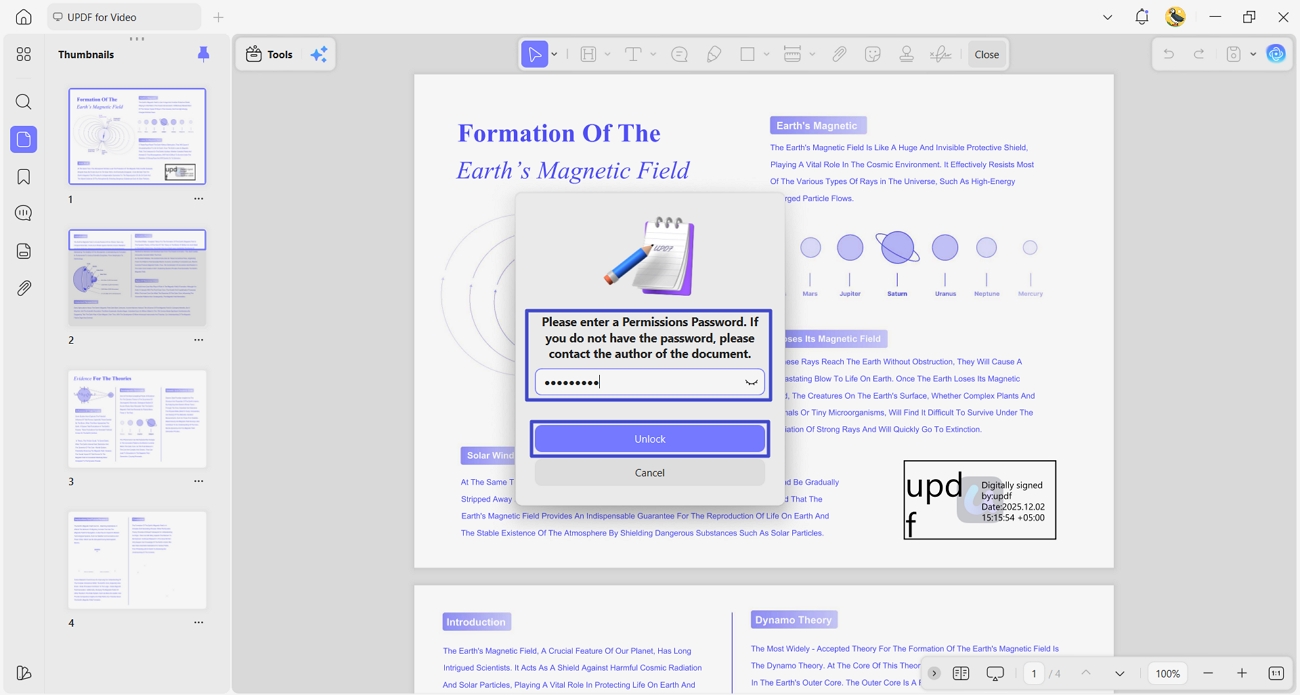Screen dimensions: 1300x695
Task: Edit the current page number field
Action: 1034,673
